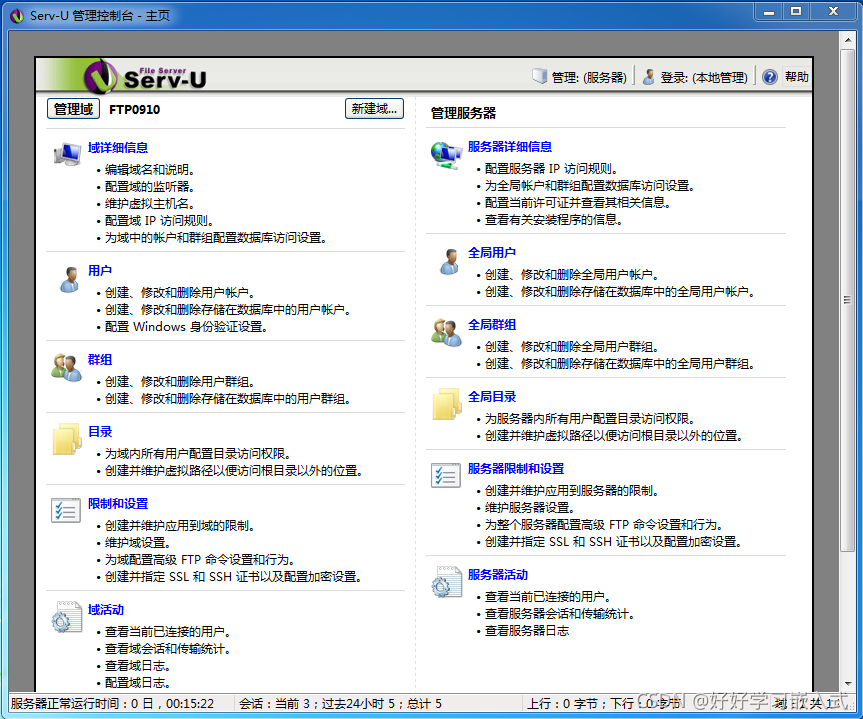Click the 服务器限制和设置 list icon

(x=446, y=477)
